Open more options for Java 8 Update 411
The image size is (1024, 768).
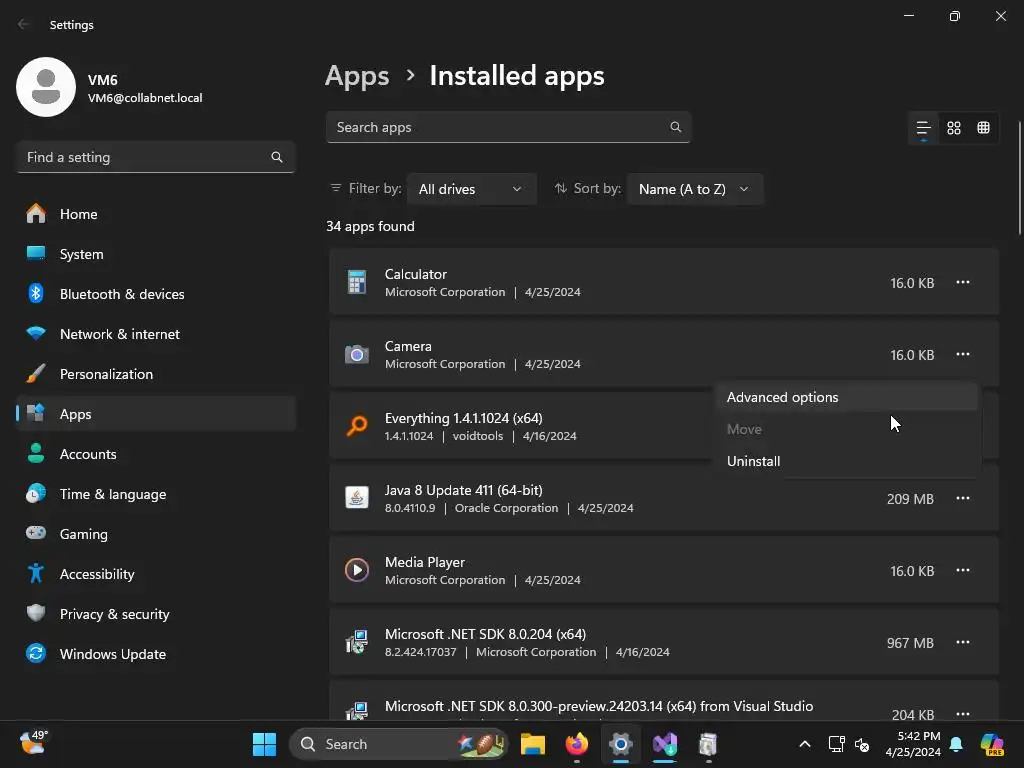pos(963,498)
